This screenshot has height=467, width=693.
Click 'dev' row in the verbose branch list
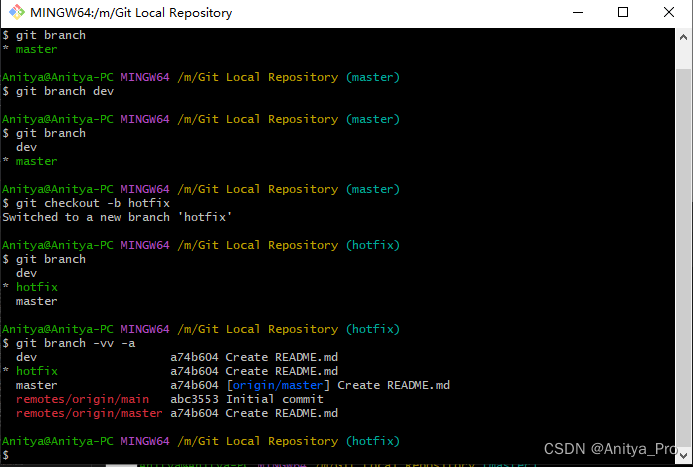(177, 357)
